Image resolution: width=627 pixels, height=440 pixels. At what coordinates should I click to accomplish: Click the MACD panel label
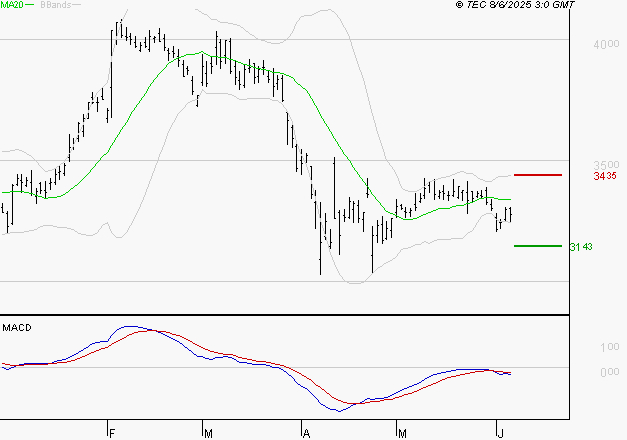point(17,328)
